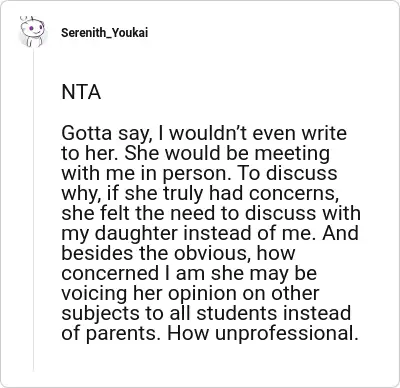
Task: Click the word 'parents' in the last line
Action: click(121, 333)
